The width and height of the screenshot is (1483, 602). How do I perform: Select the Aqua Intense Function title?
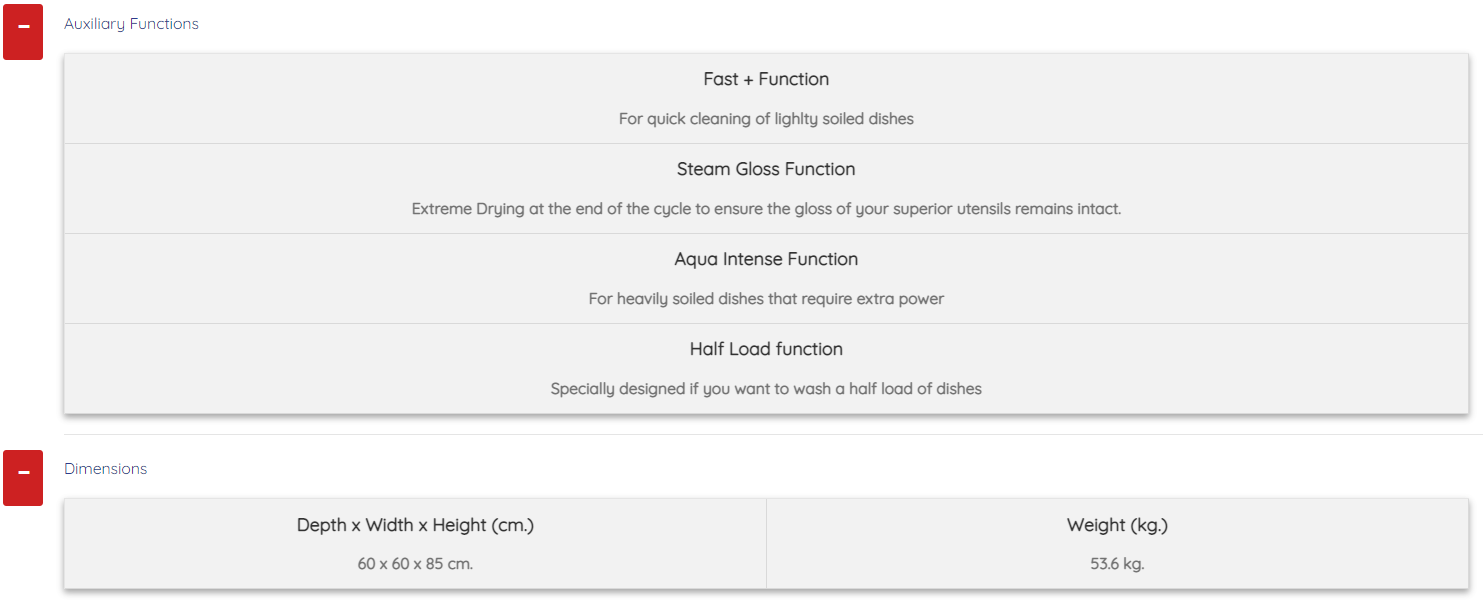(766, 259)
